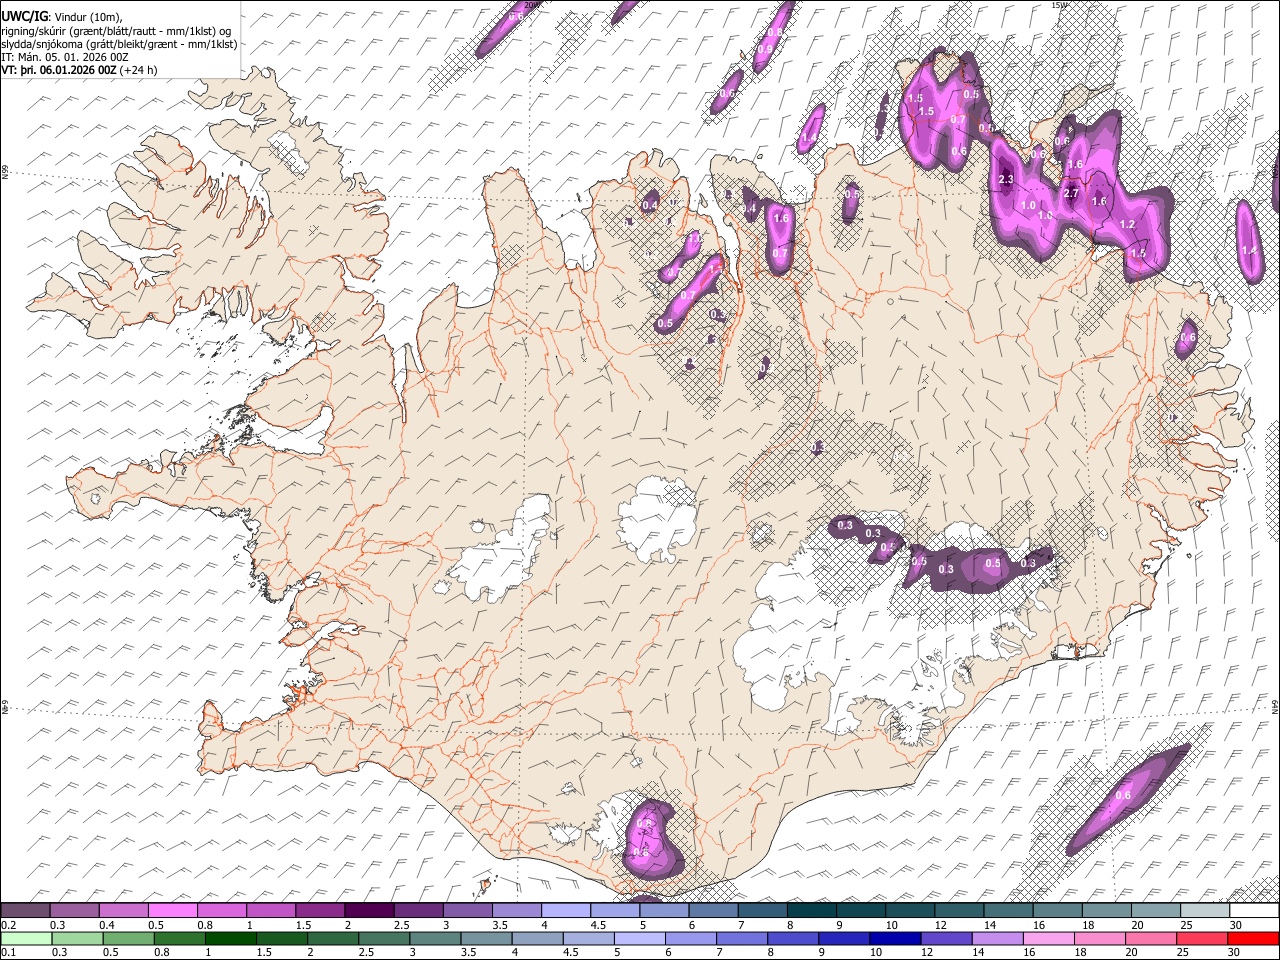
Task: Click the '18' label under the rain legend
Action: tap(1081, 952)
